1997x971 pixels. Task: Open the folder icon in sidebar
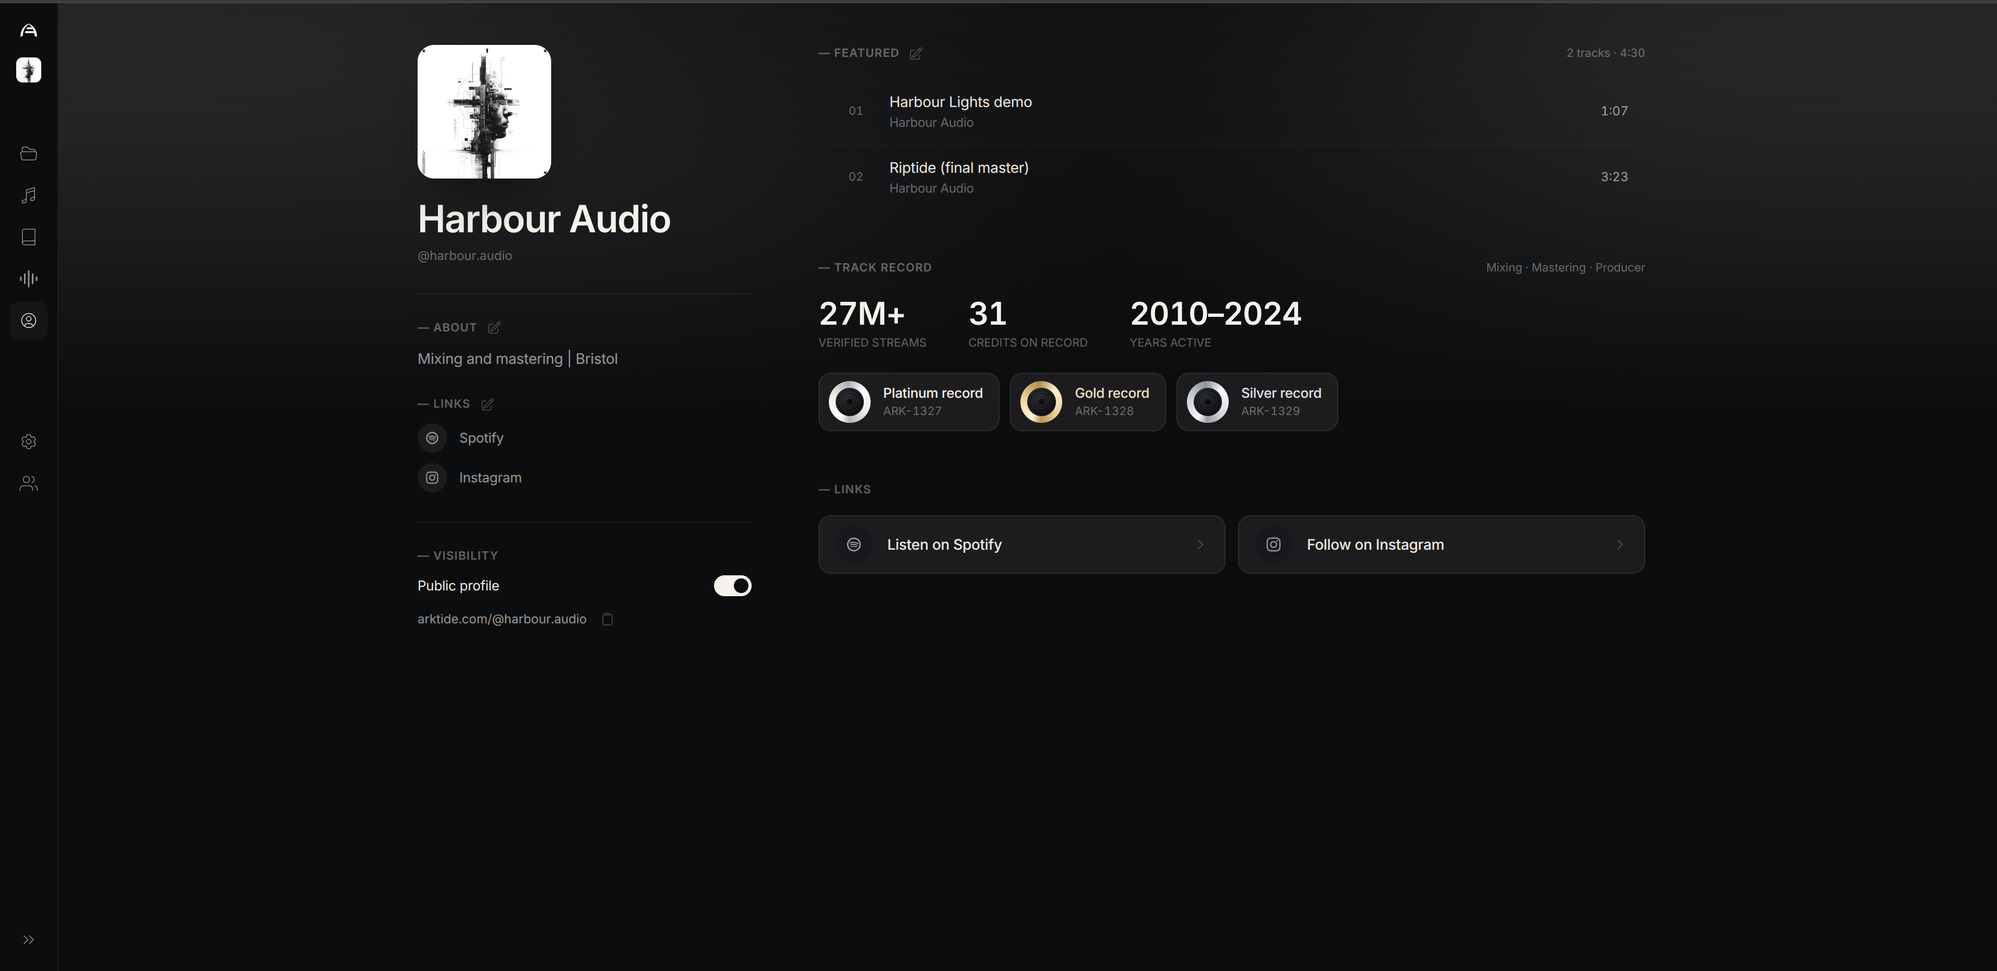click(x=29, y=154)
